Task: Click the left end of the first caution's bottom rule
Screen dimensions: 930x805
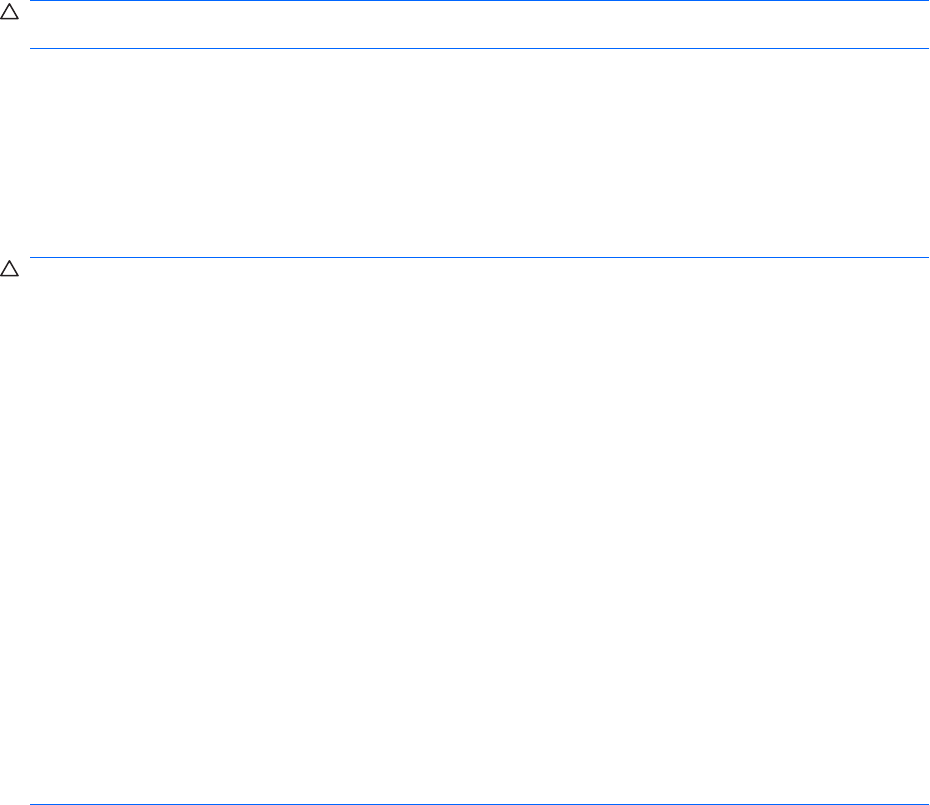Action: pyautogui.click(x=34, y=48)
